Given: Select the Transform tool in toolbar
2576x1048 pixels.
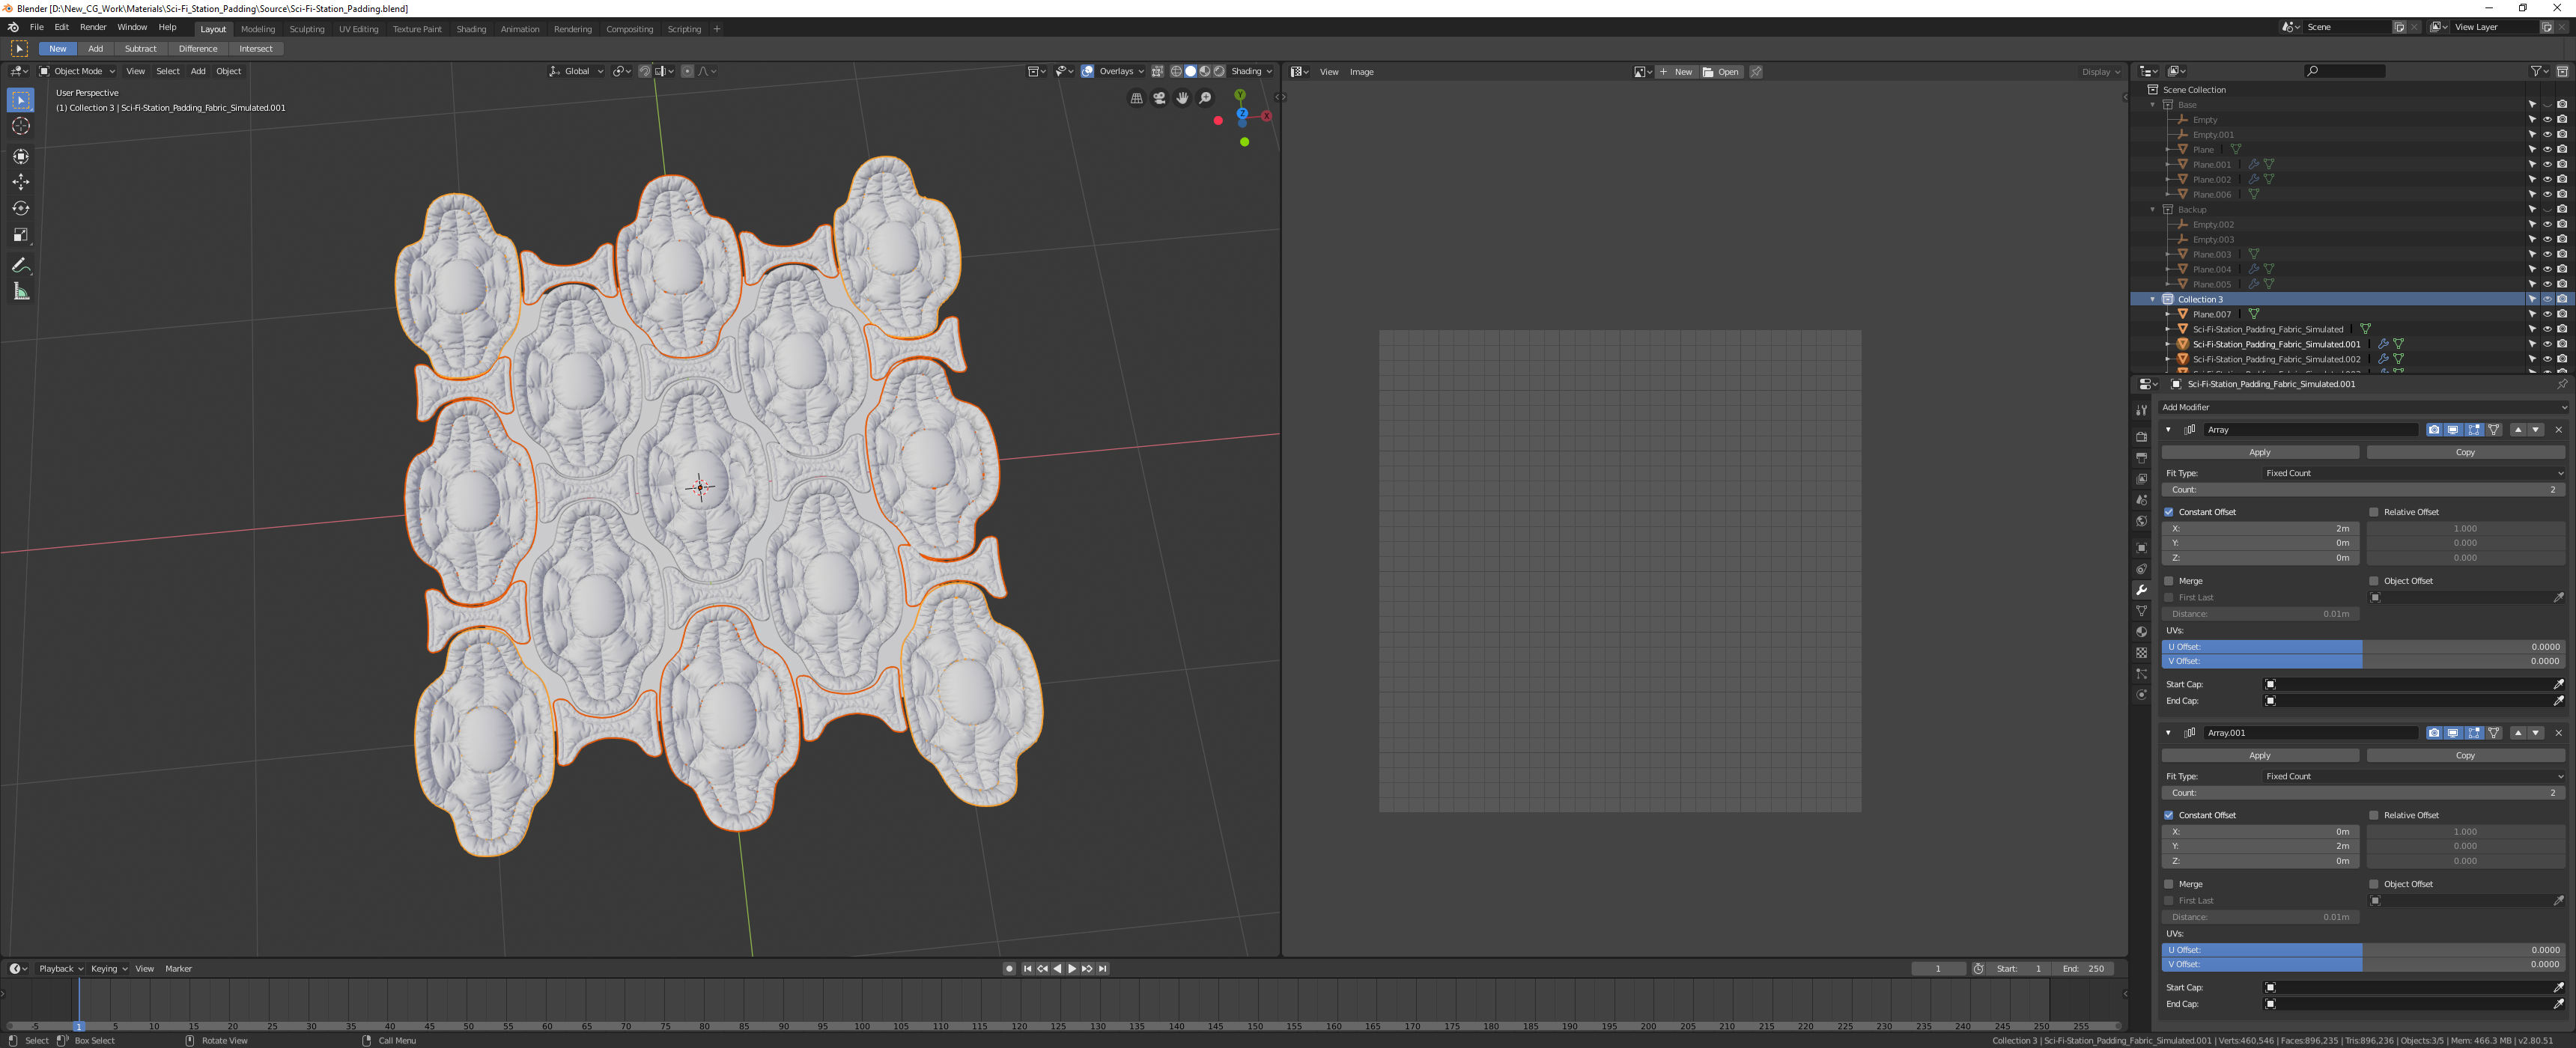Looking at the screenshot, I should (x=21, y=156).
